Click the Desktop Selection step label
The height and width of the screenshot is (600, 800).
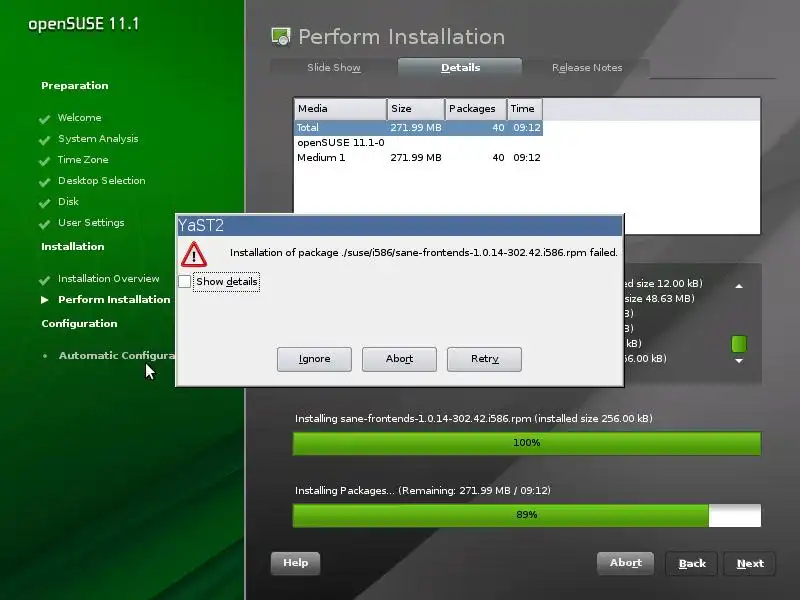coord(102,181)
